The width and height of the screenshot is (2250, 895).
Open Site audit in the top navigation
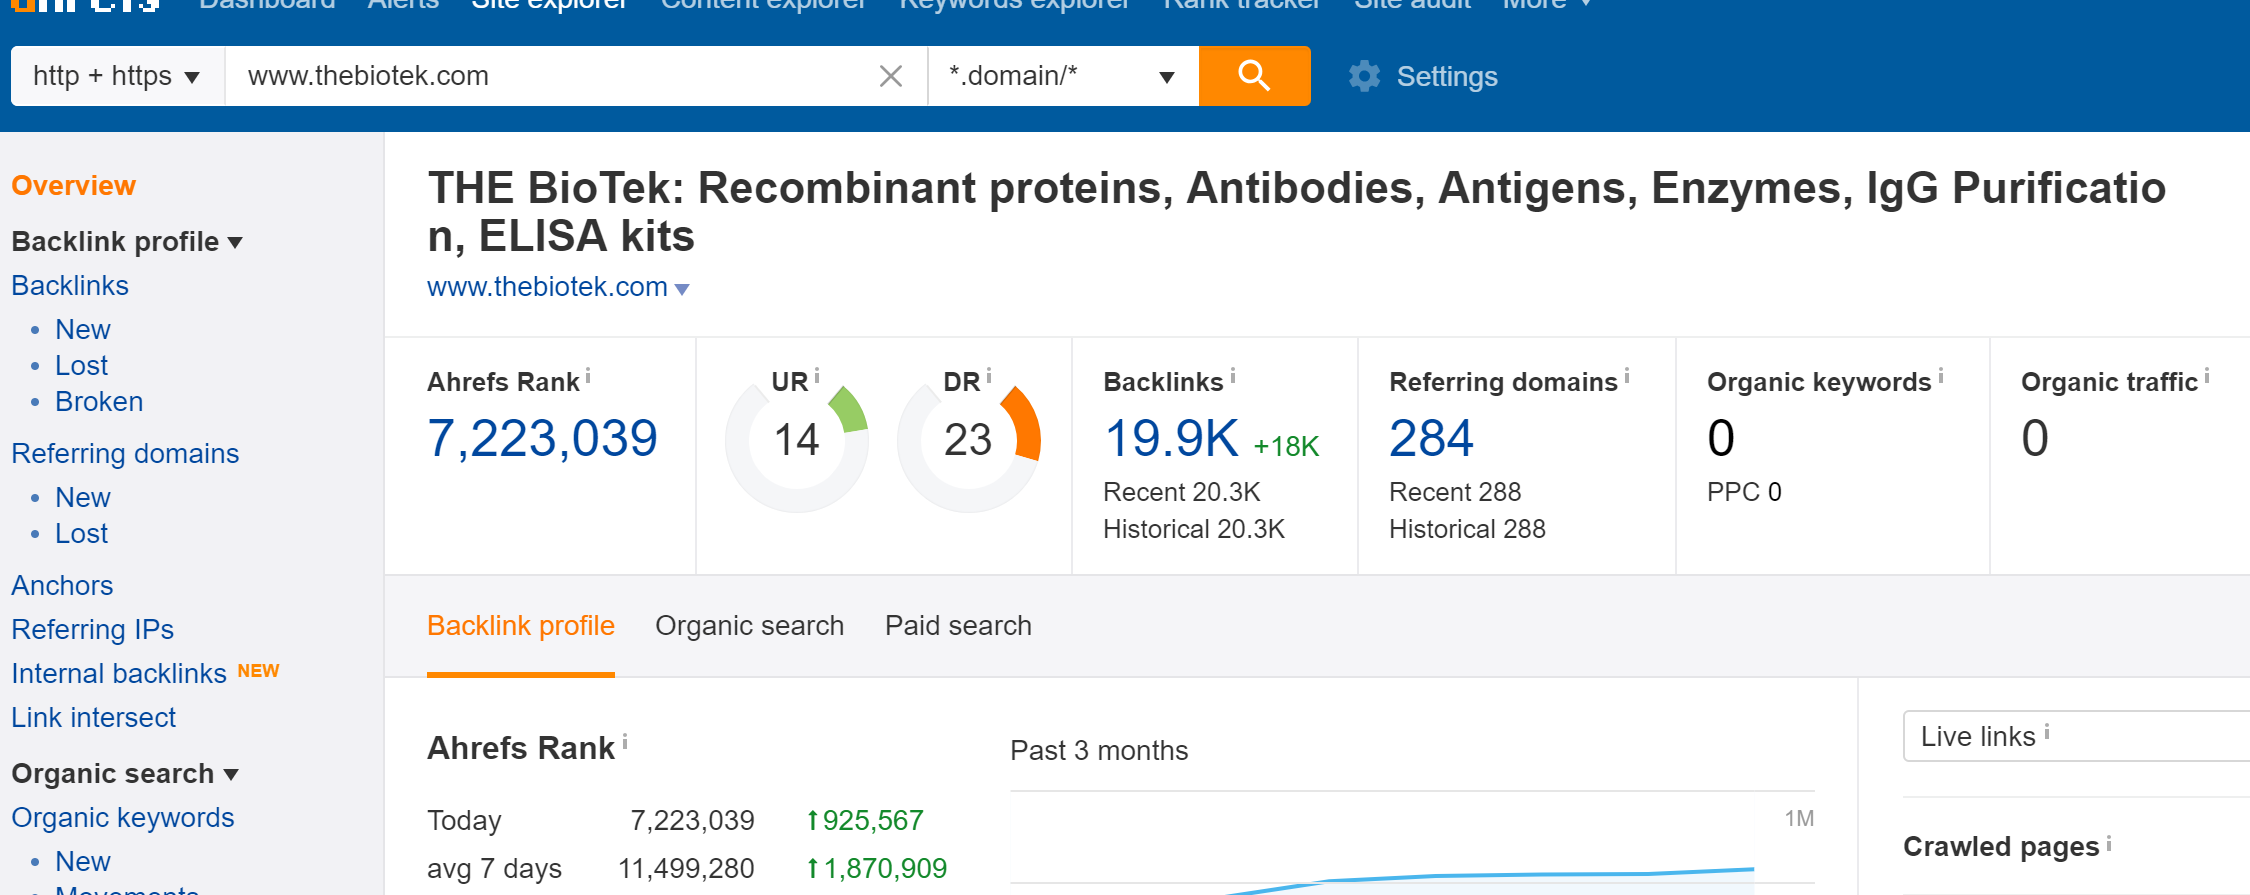pyautogui.click(x=1412, y=4)
